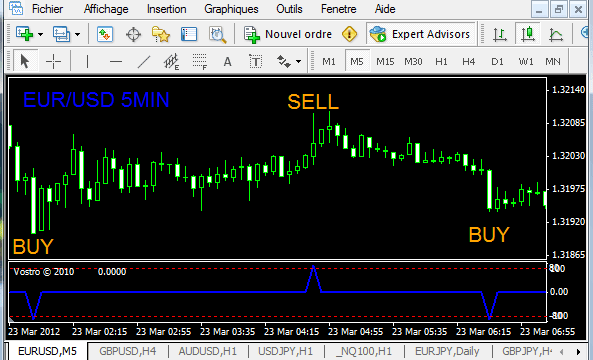
Task: Select the Text Label 'T' tool
Action: point(256,61)
